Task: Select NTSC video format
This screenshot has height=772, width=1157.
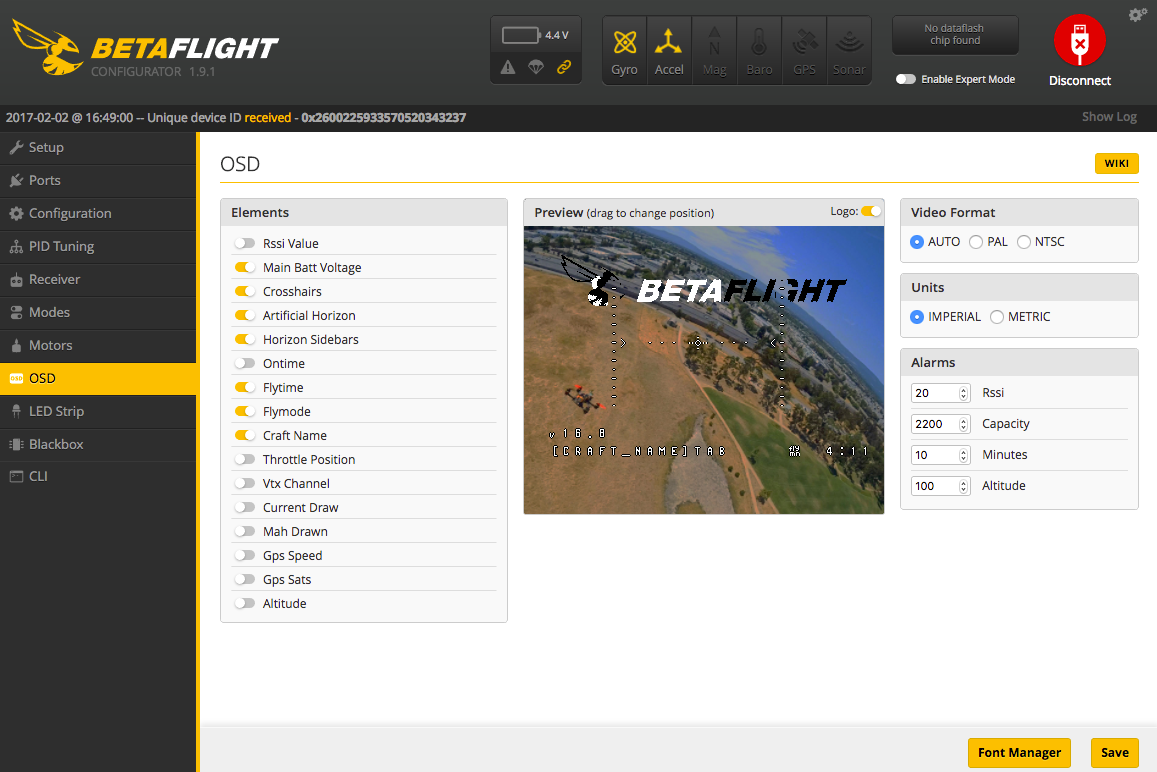Action: [x=1023, y=242]
